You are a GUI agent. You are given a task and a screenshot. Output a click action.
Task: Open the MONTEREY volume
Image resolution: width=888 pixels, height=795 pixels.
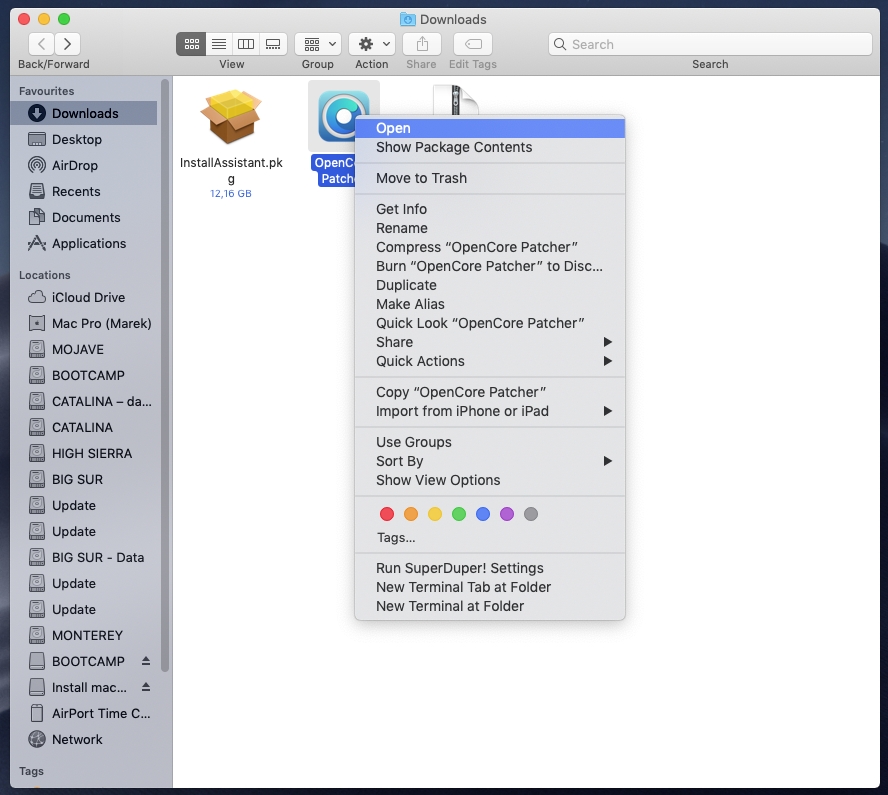coord(84,635)
